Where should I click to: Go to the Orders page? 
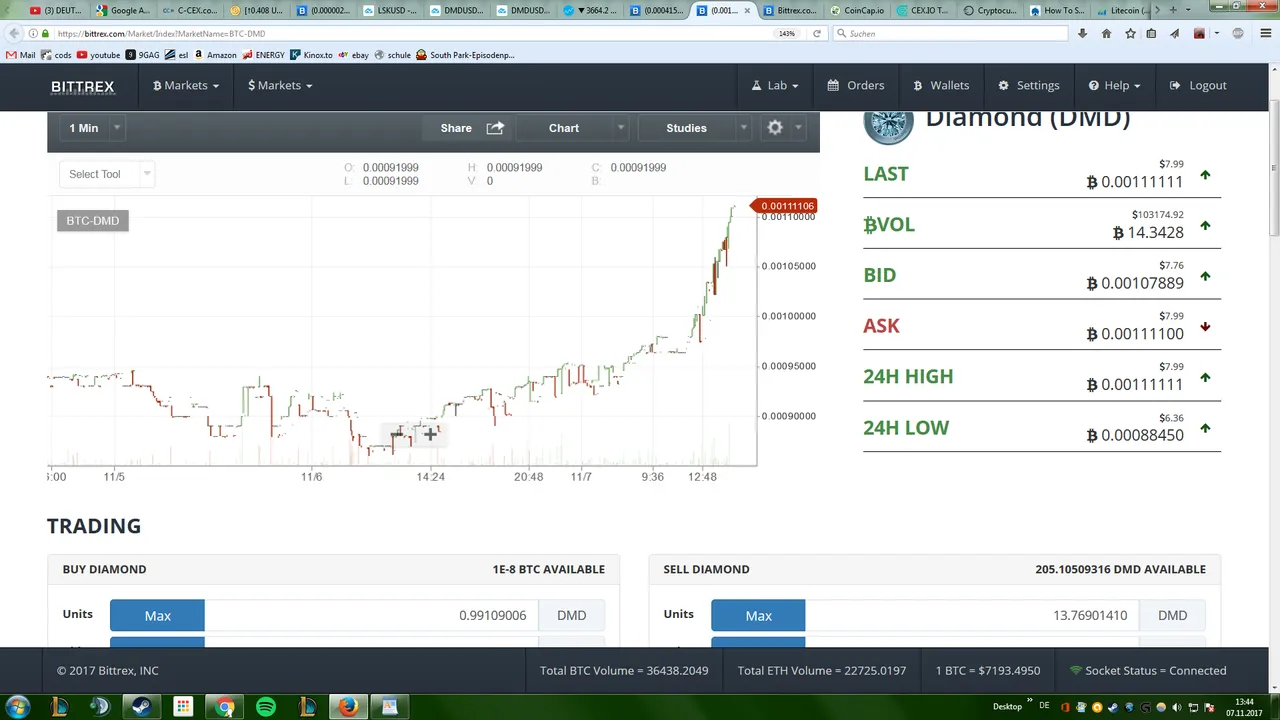856,86
